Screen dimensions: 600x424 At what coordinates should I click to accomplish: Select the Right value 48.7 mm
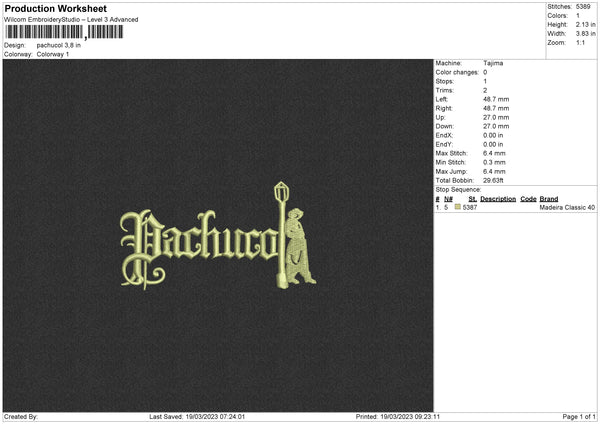point(496,108)
